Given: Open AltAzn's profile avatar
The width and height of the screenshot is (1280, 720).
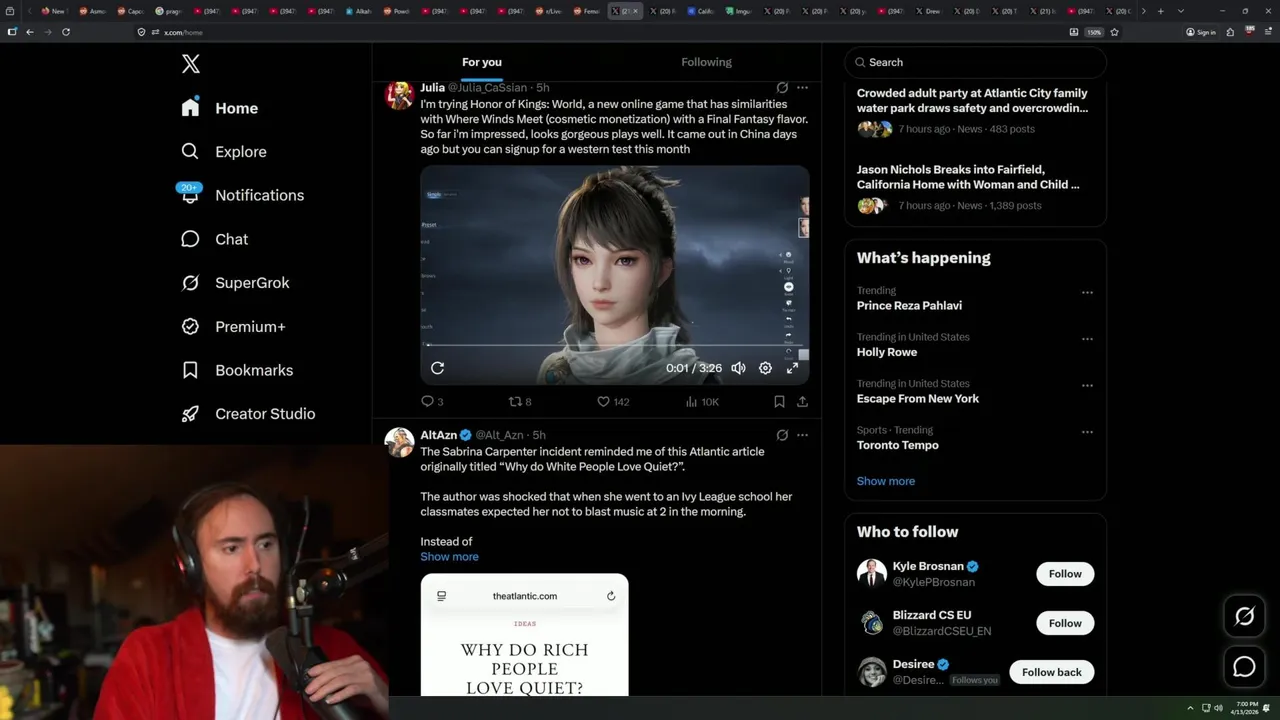Looking at the screenshot, I should [399, 442].
